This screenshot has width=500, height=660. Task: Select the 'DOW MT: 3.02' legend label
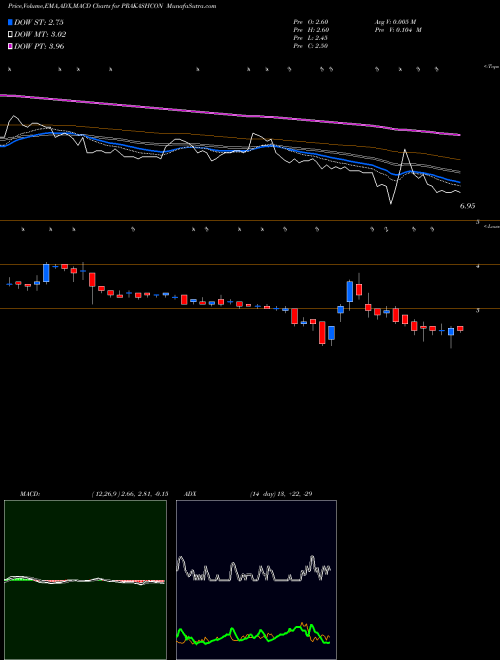(40, 35)
